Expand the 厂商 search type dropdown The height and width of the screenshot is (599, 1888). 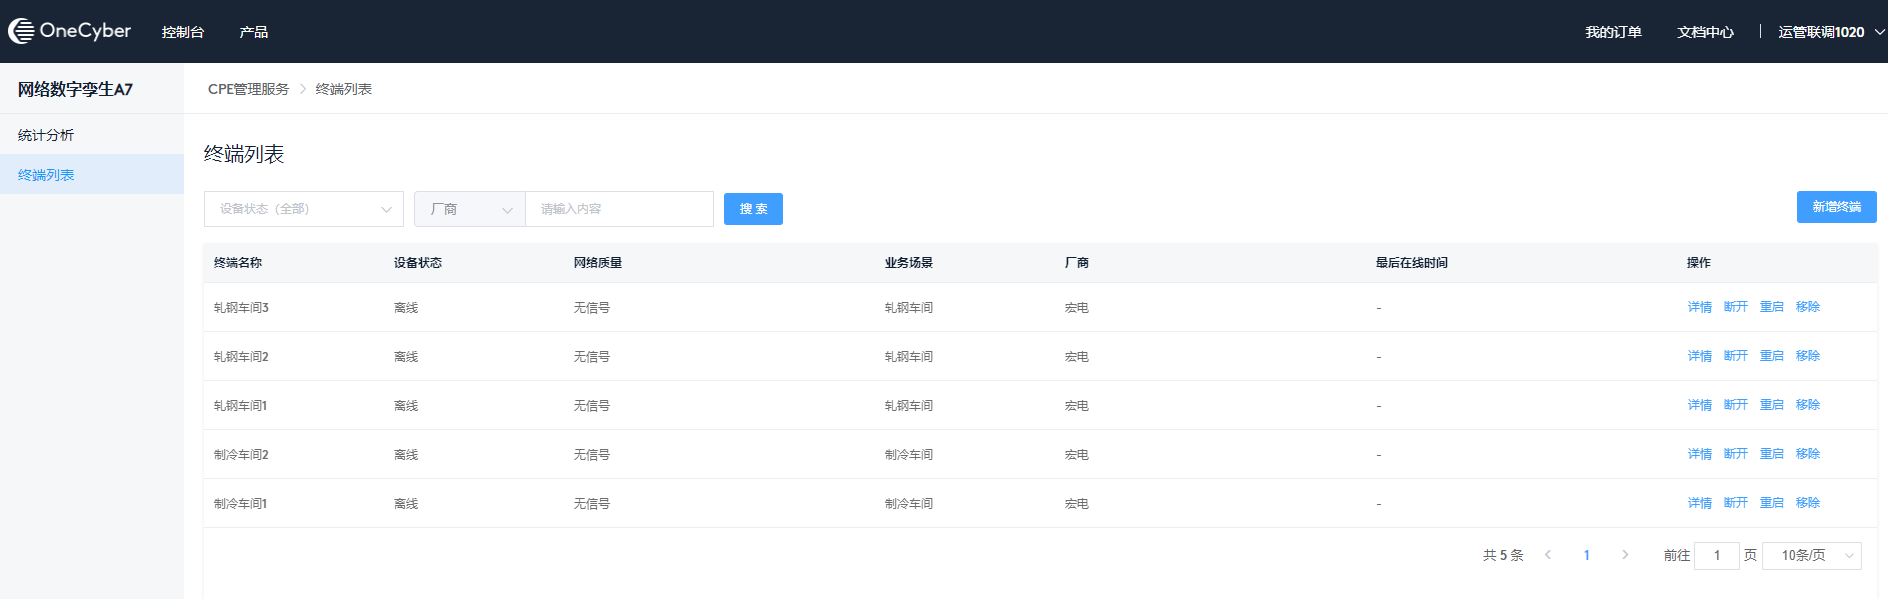coord(470,209)
